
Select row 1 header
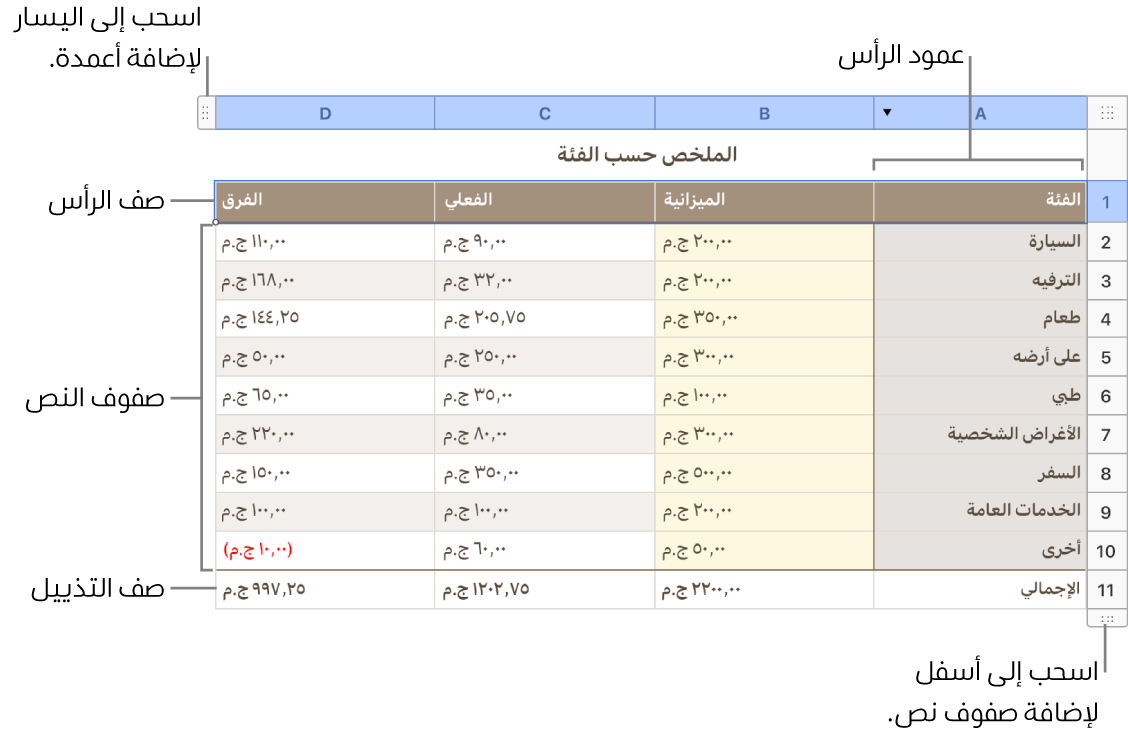pyautogui.click(x=1107, y=201)
